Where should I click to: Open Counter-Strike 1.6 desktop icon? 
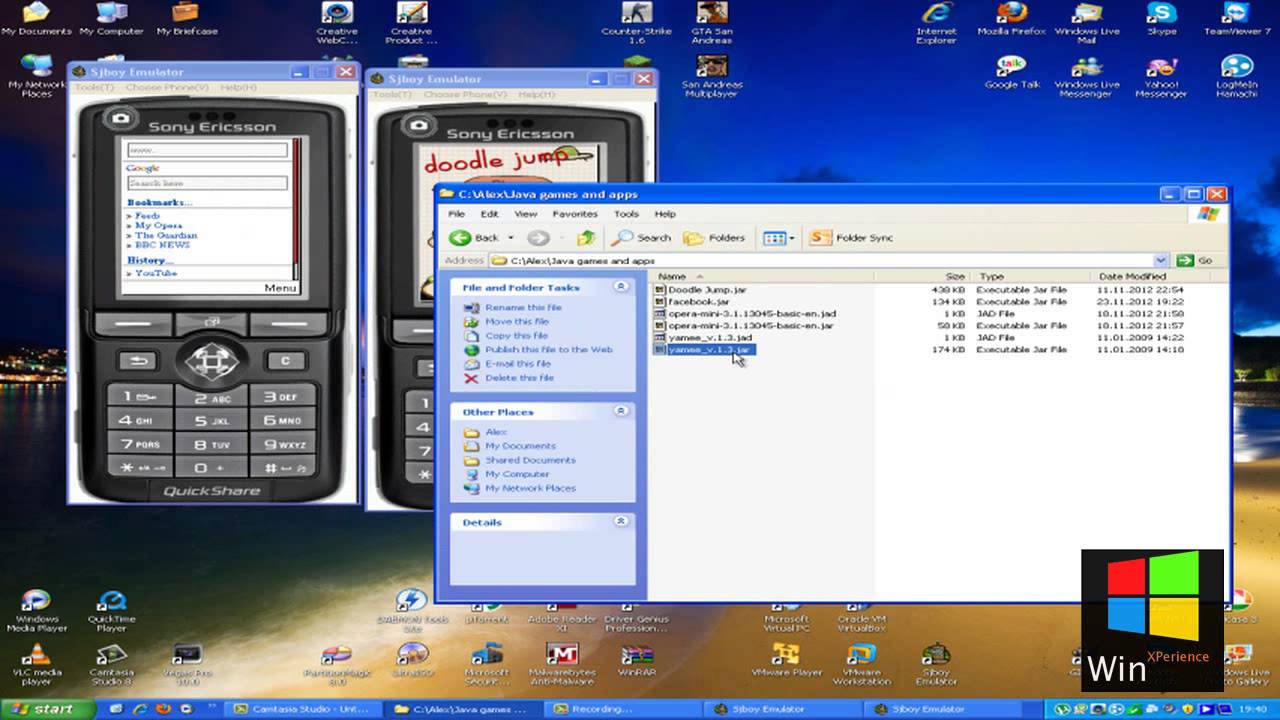click(x=637, y=24)
